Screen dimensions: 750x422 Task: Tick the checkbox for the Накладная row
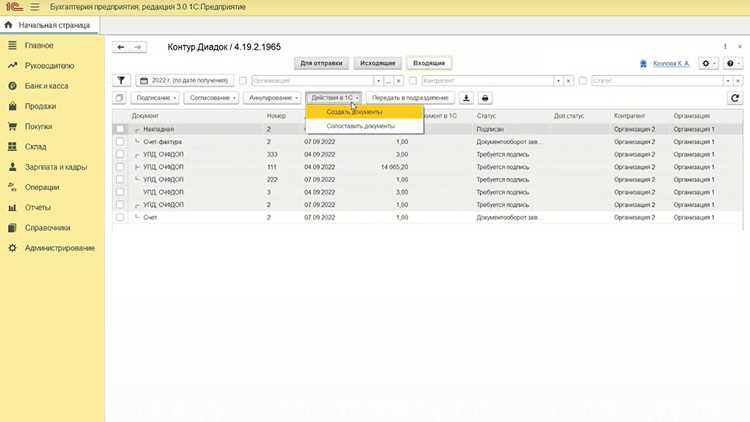point(120,129)
